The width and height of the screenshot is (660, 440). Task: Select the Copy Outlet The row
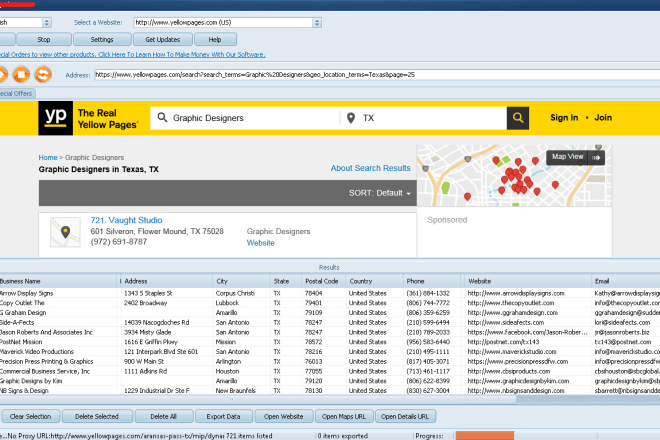[330, 303]
